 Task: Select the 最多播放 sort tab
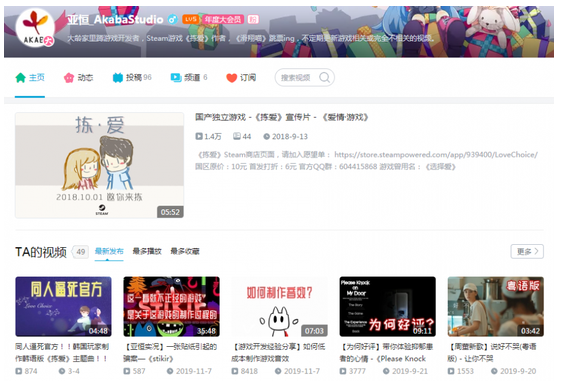coord(147,251)
